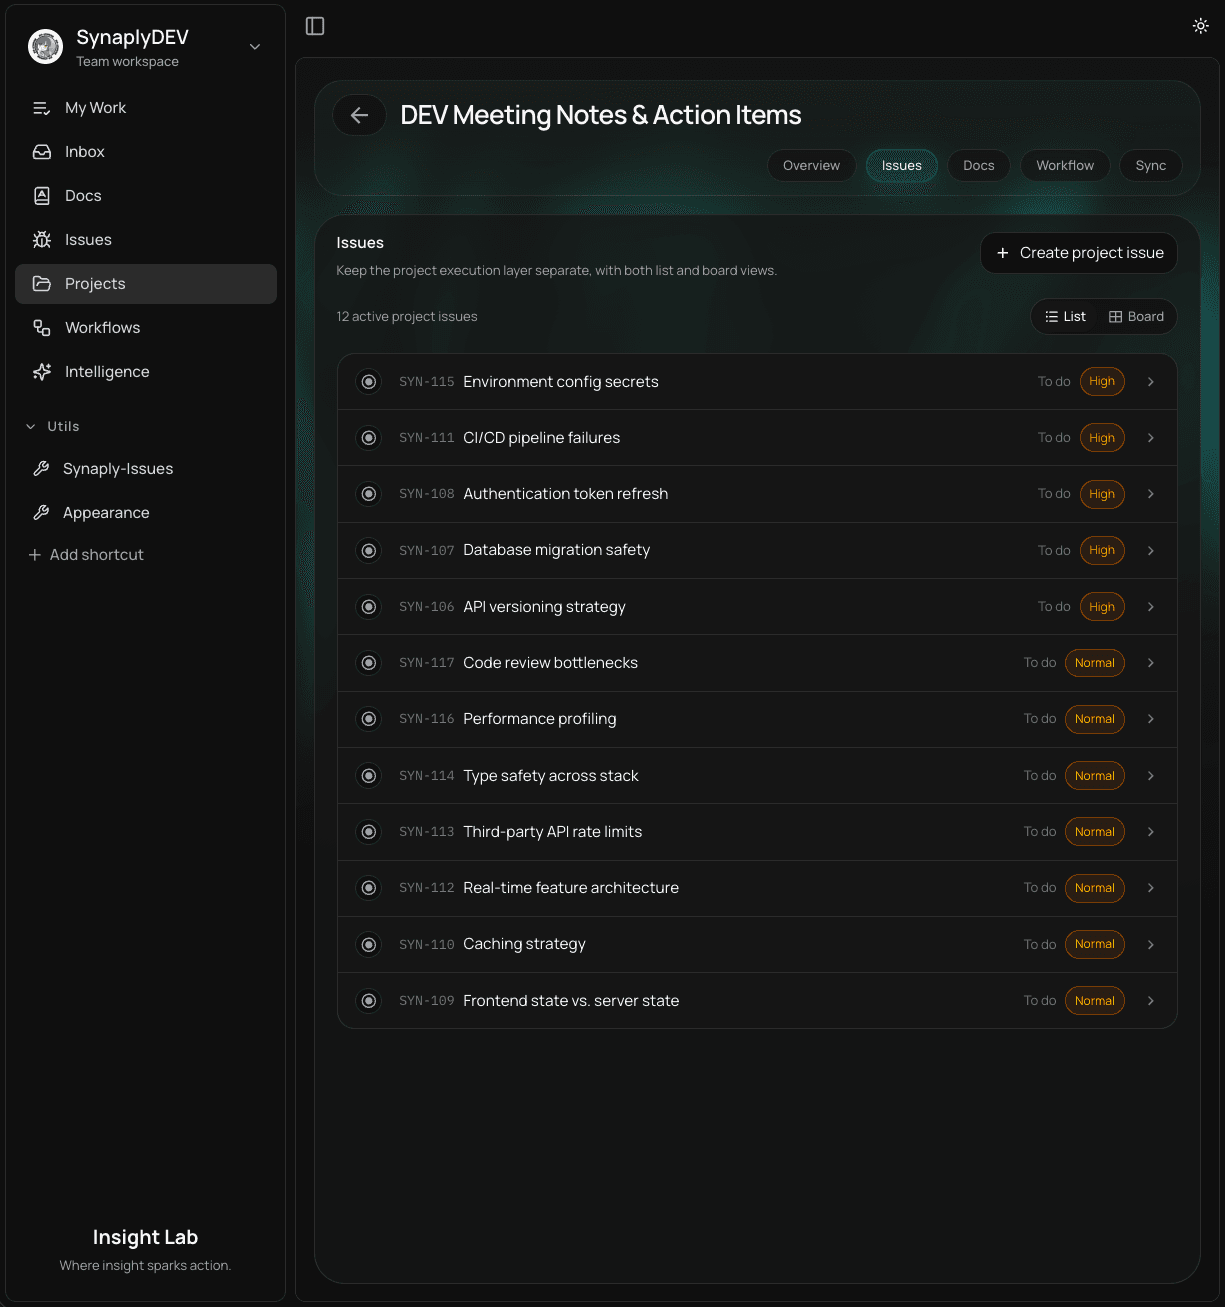Click Create project issue button
This screenshot has width=1225, height=1307.
1079,253
